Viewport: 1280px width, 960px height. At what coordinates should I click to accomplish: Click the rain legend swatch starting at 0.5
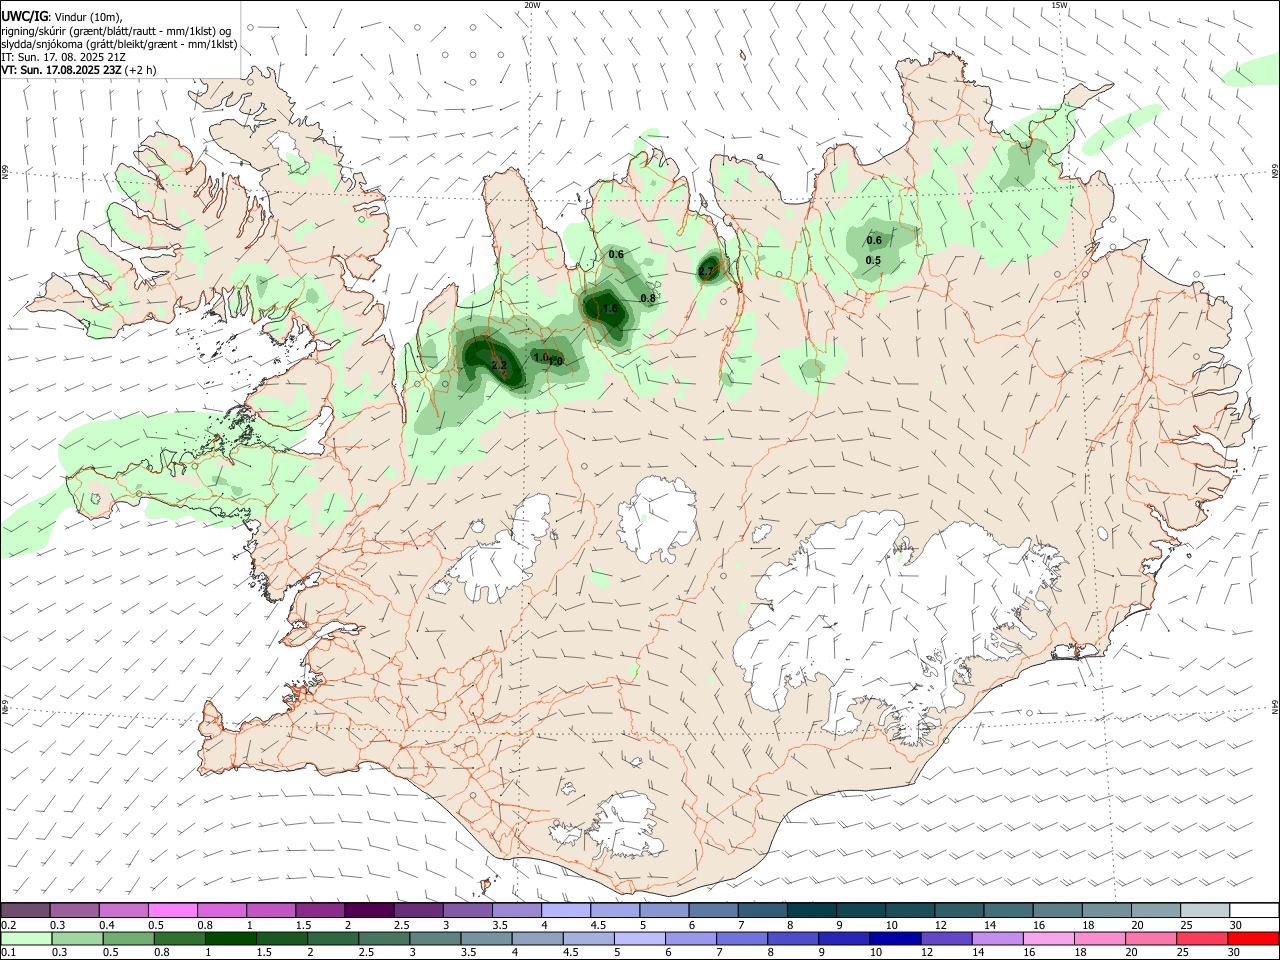click(x=128, y=938)
